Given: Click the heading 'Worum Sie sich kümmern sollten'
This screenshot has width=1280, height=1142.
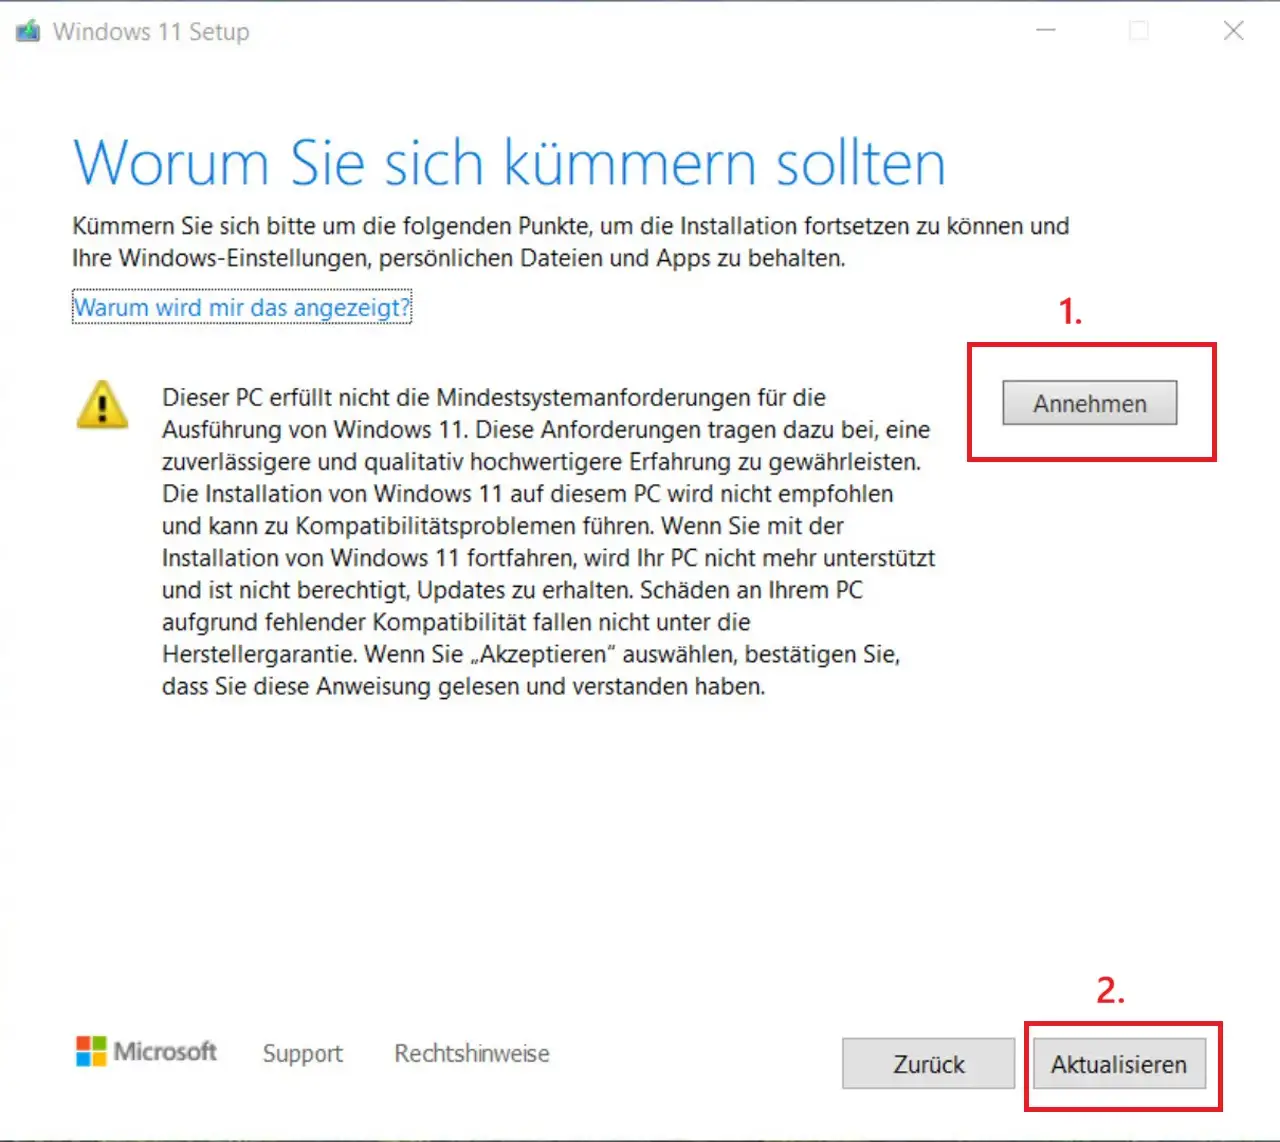Looking at the screenshot, I should coord(509,163).
